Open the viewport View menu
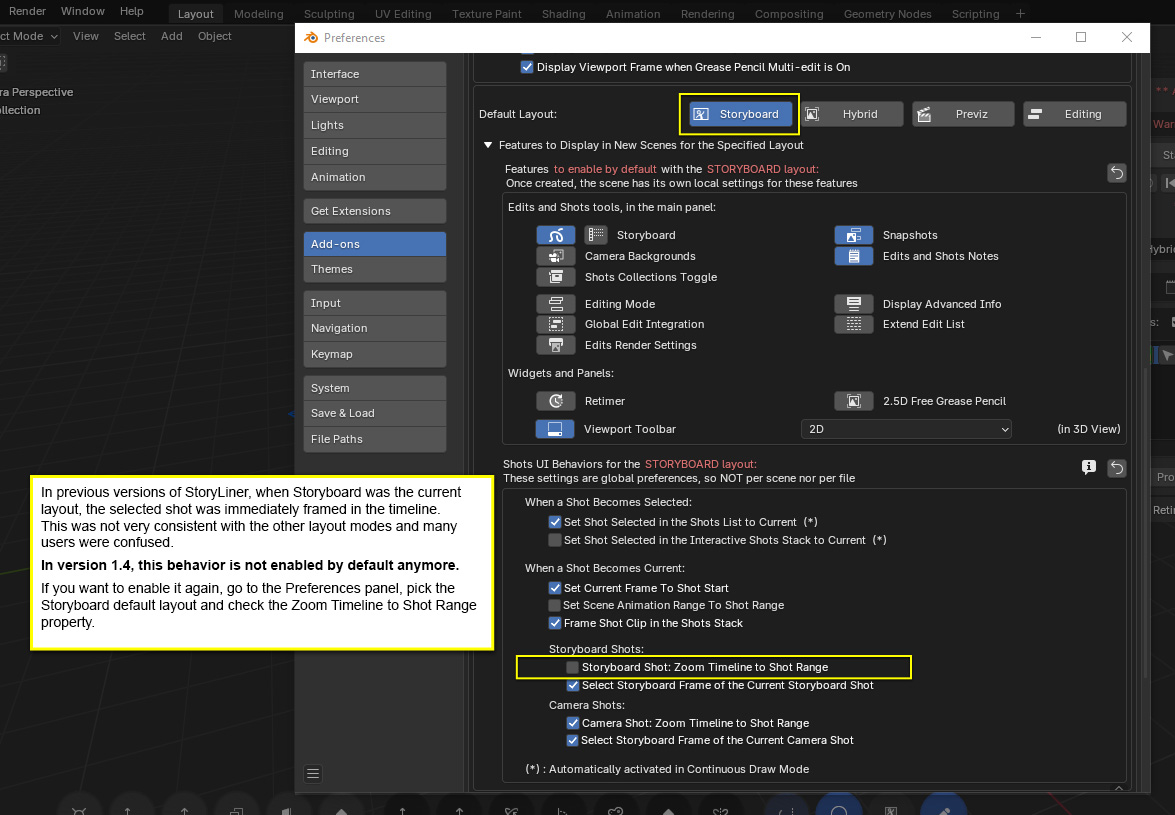The height and width of the screenshot is (815, 1175). pos(85,36)
